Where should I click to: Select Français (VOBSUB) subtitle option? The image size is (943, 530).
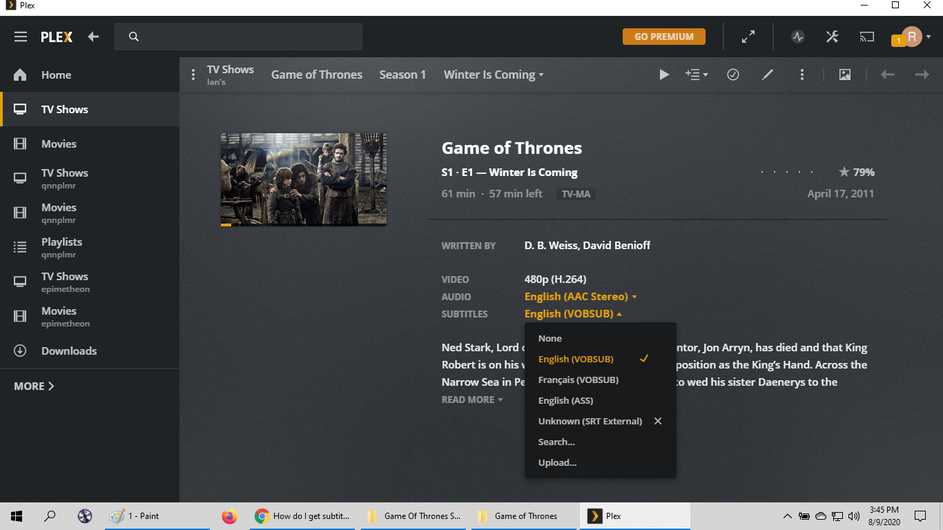tap(600, 380)
